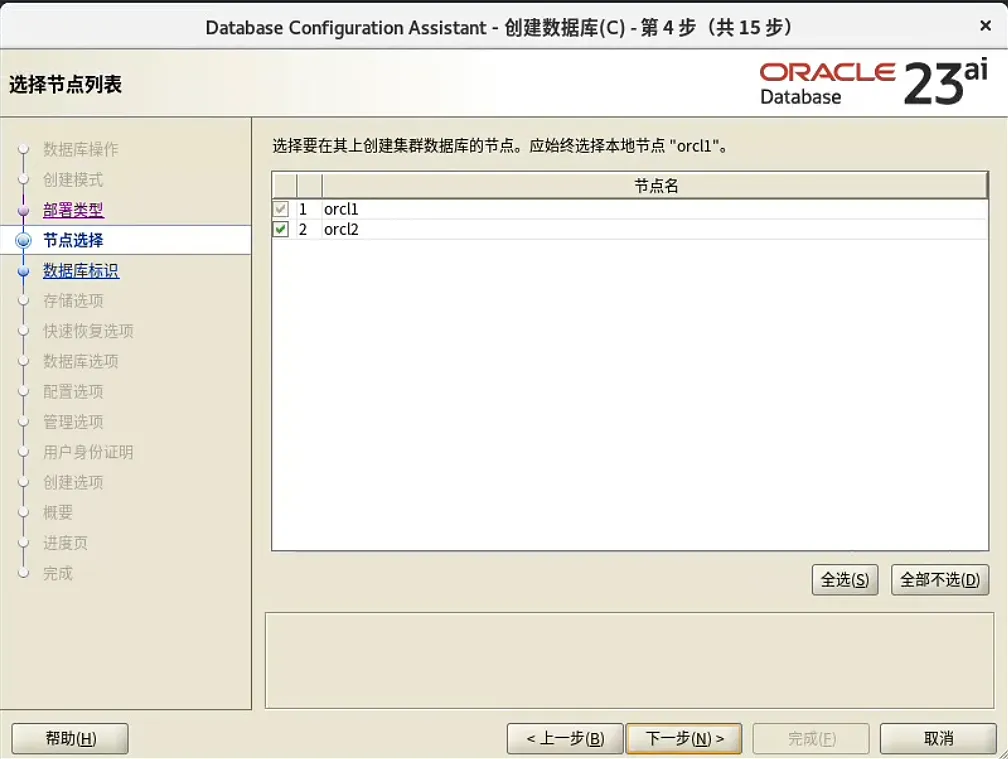Screen dimensions: 1008x759
Task: Click the blue step indicator beside 节点选择
Action: [25, 240]
